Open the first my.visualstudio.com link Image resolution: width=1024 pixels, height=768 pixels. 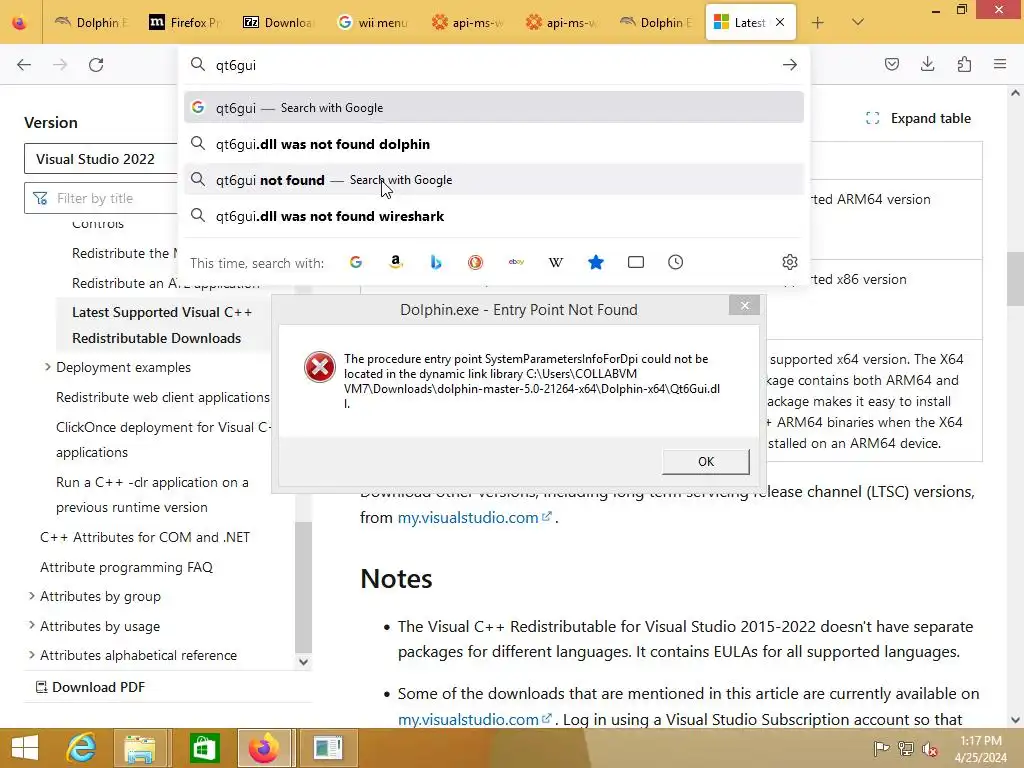click(x=475, y=517)
